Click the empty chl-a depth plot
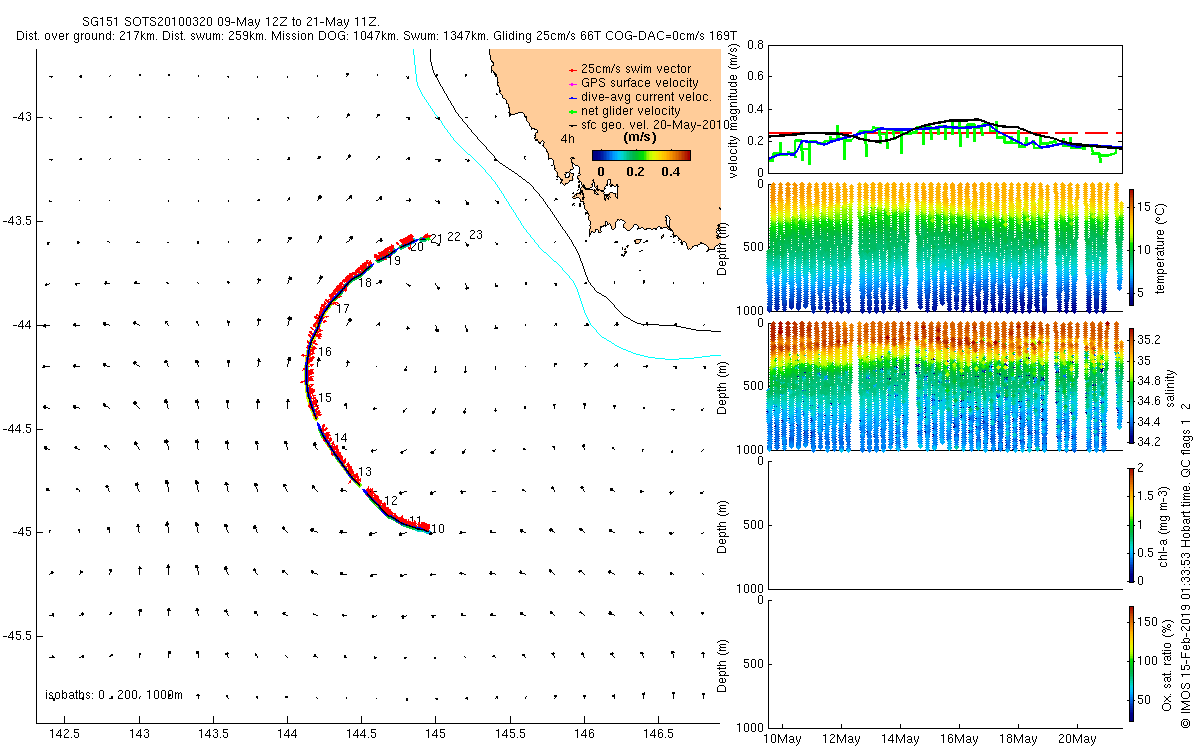 [945, 525]
